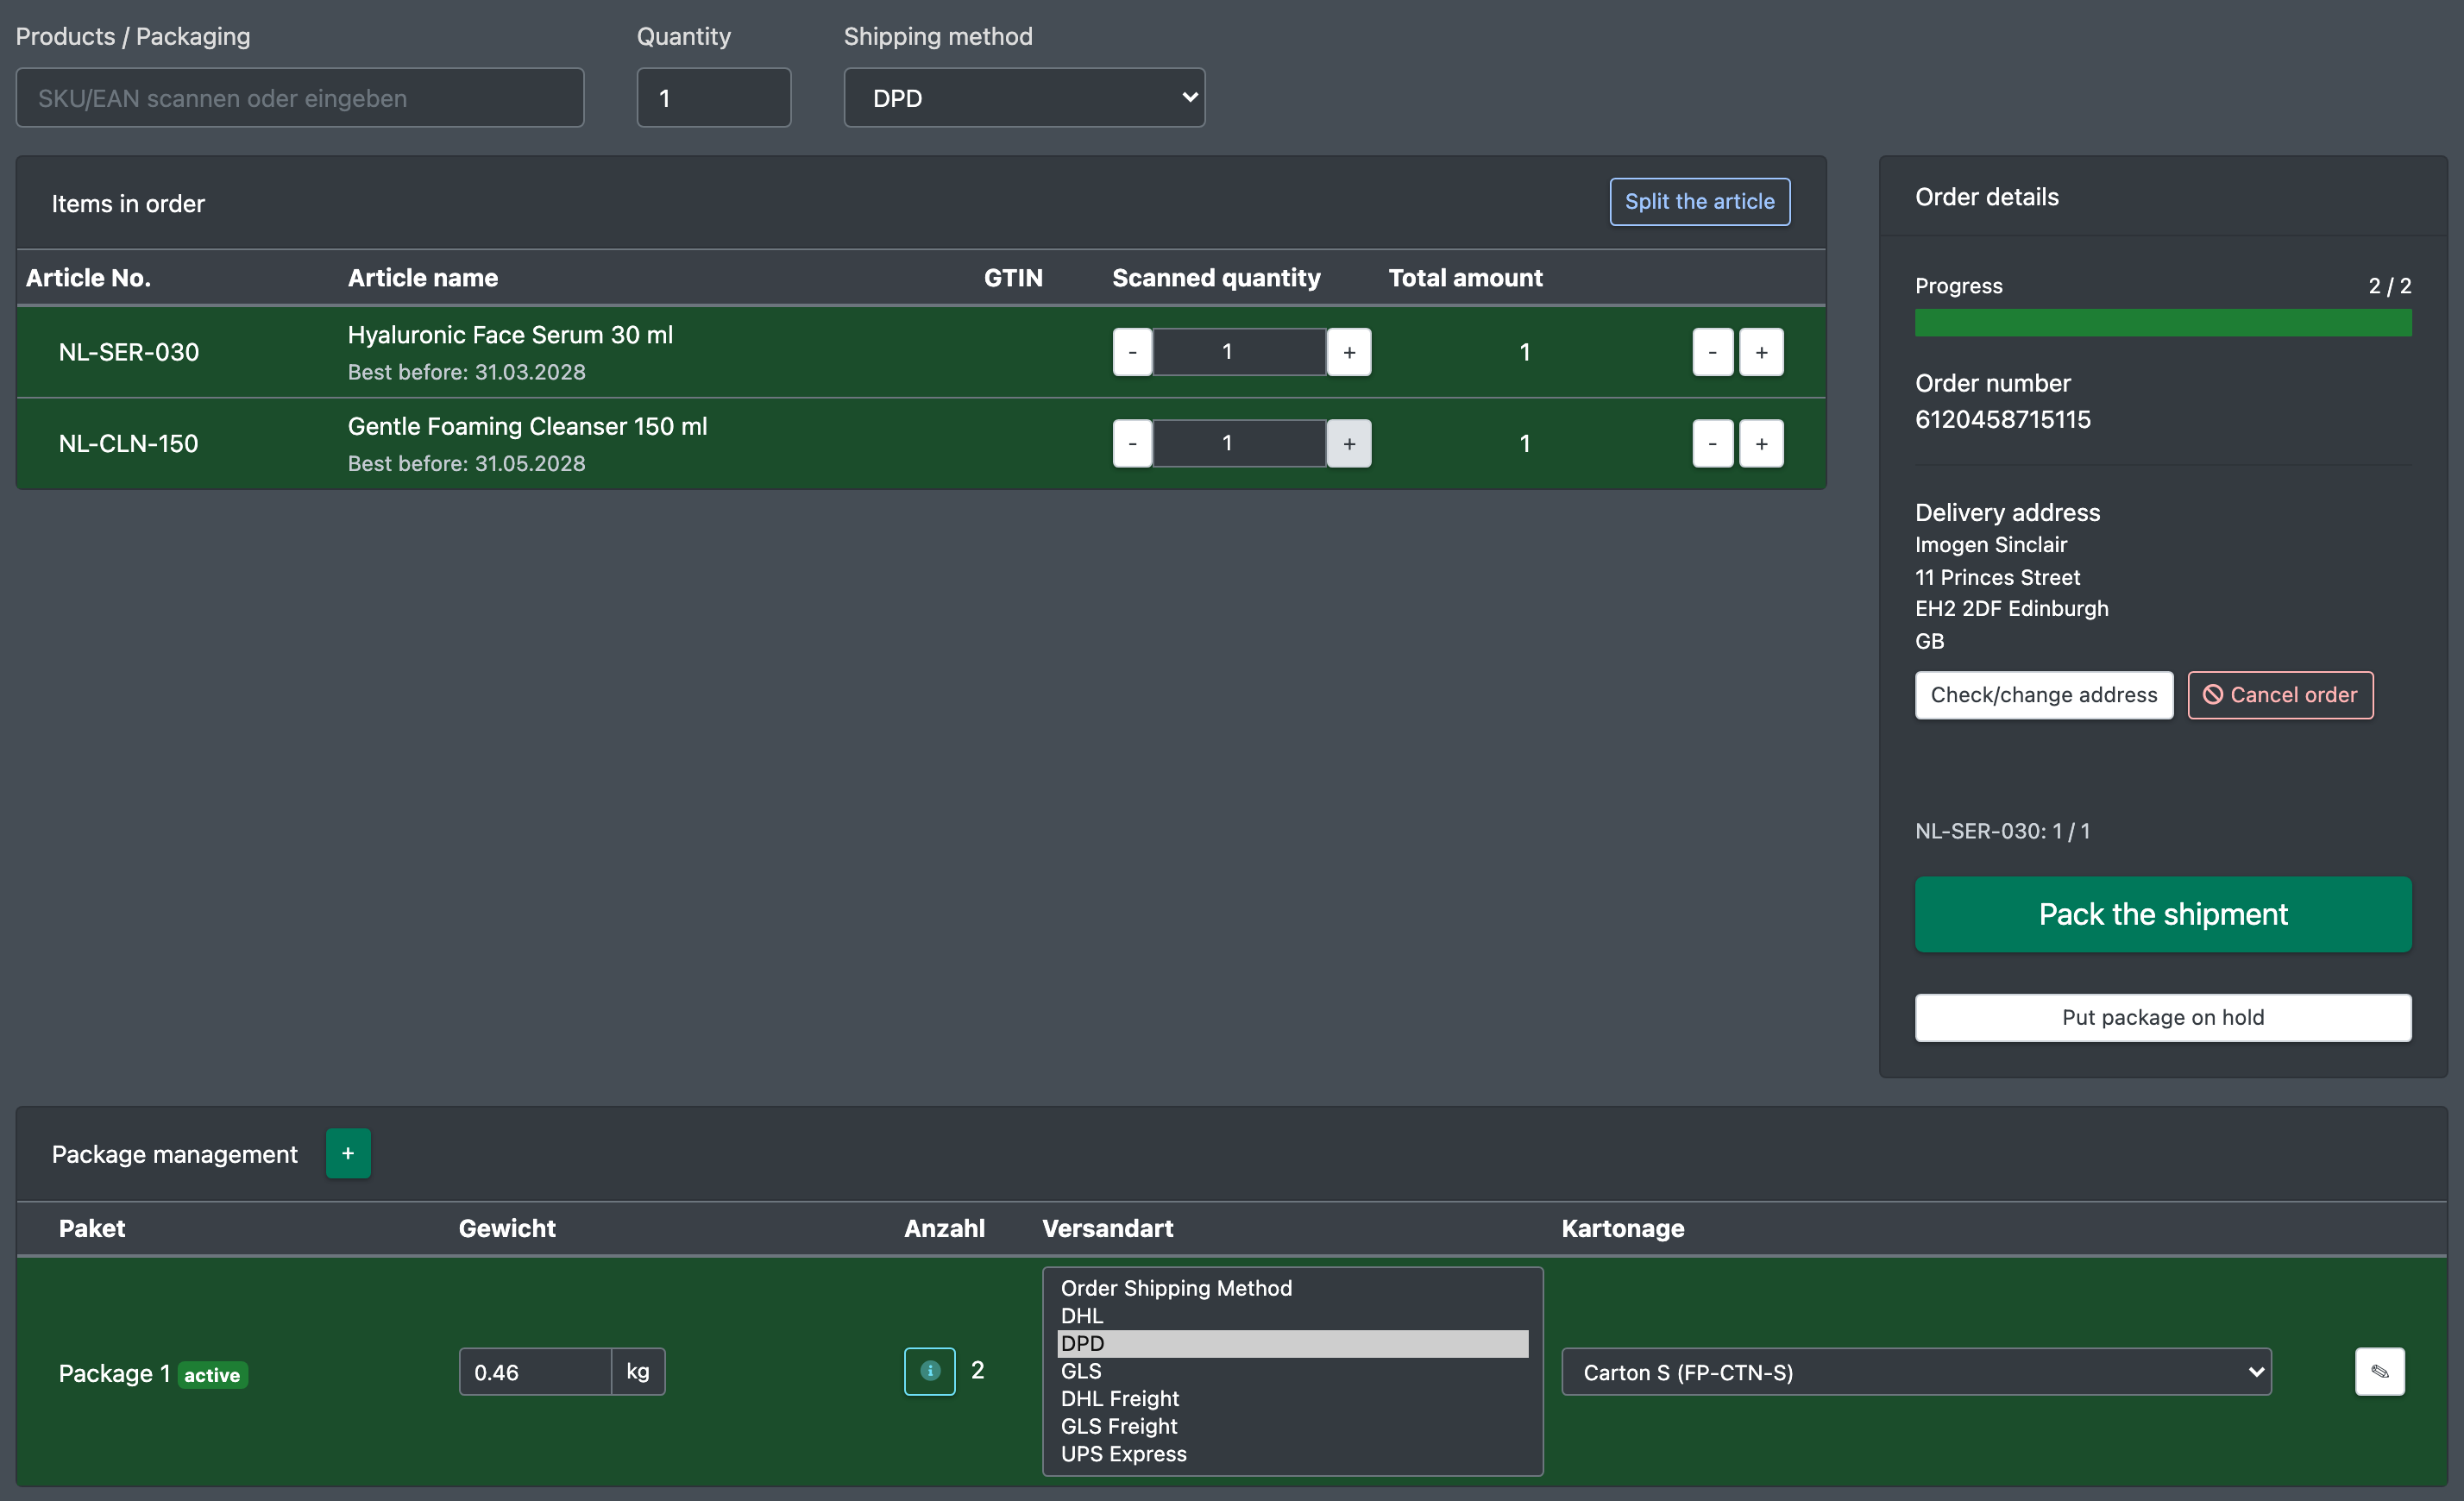Select Order Shipping Method in Versandart list

[1292, 1288]
